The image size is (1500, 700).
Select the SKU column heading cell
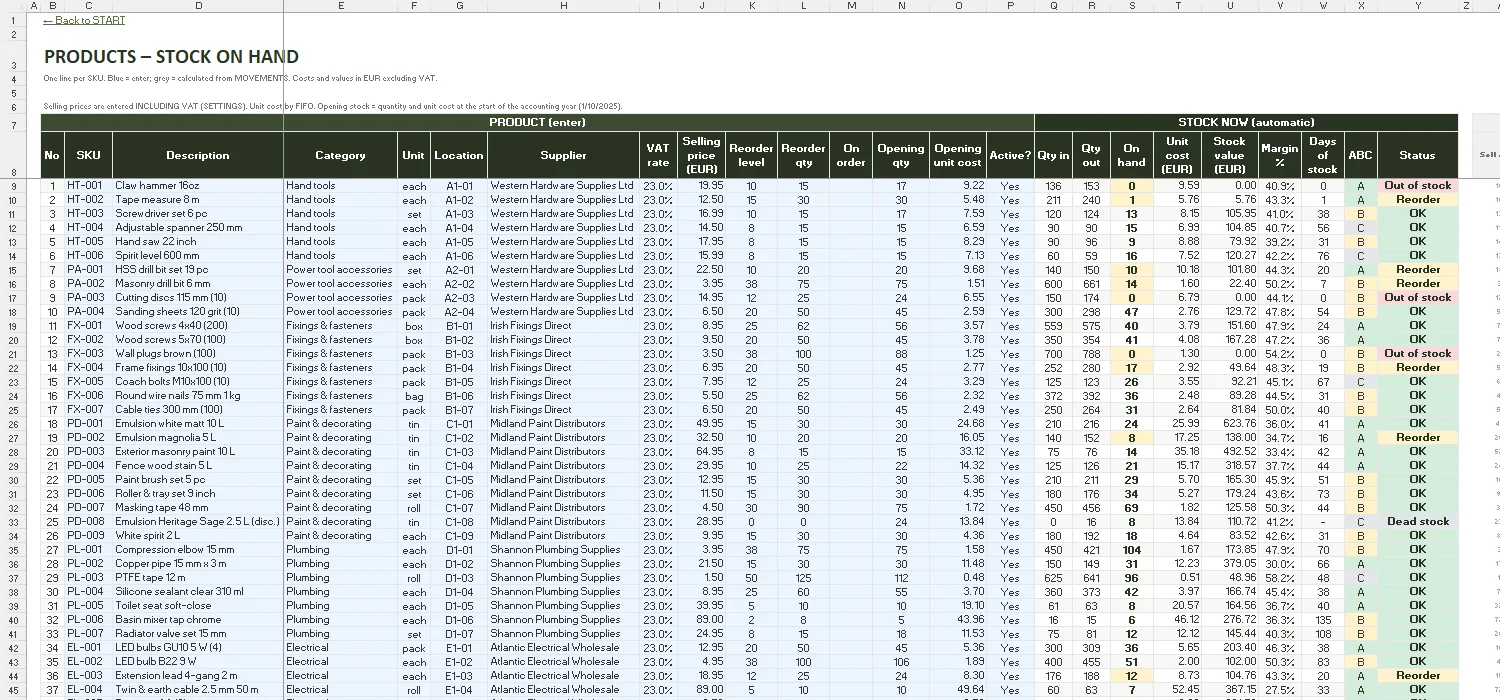pos(88,155)
